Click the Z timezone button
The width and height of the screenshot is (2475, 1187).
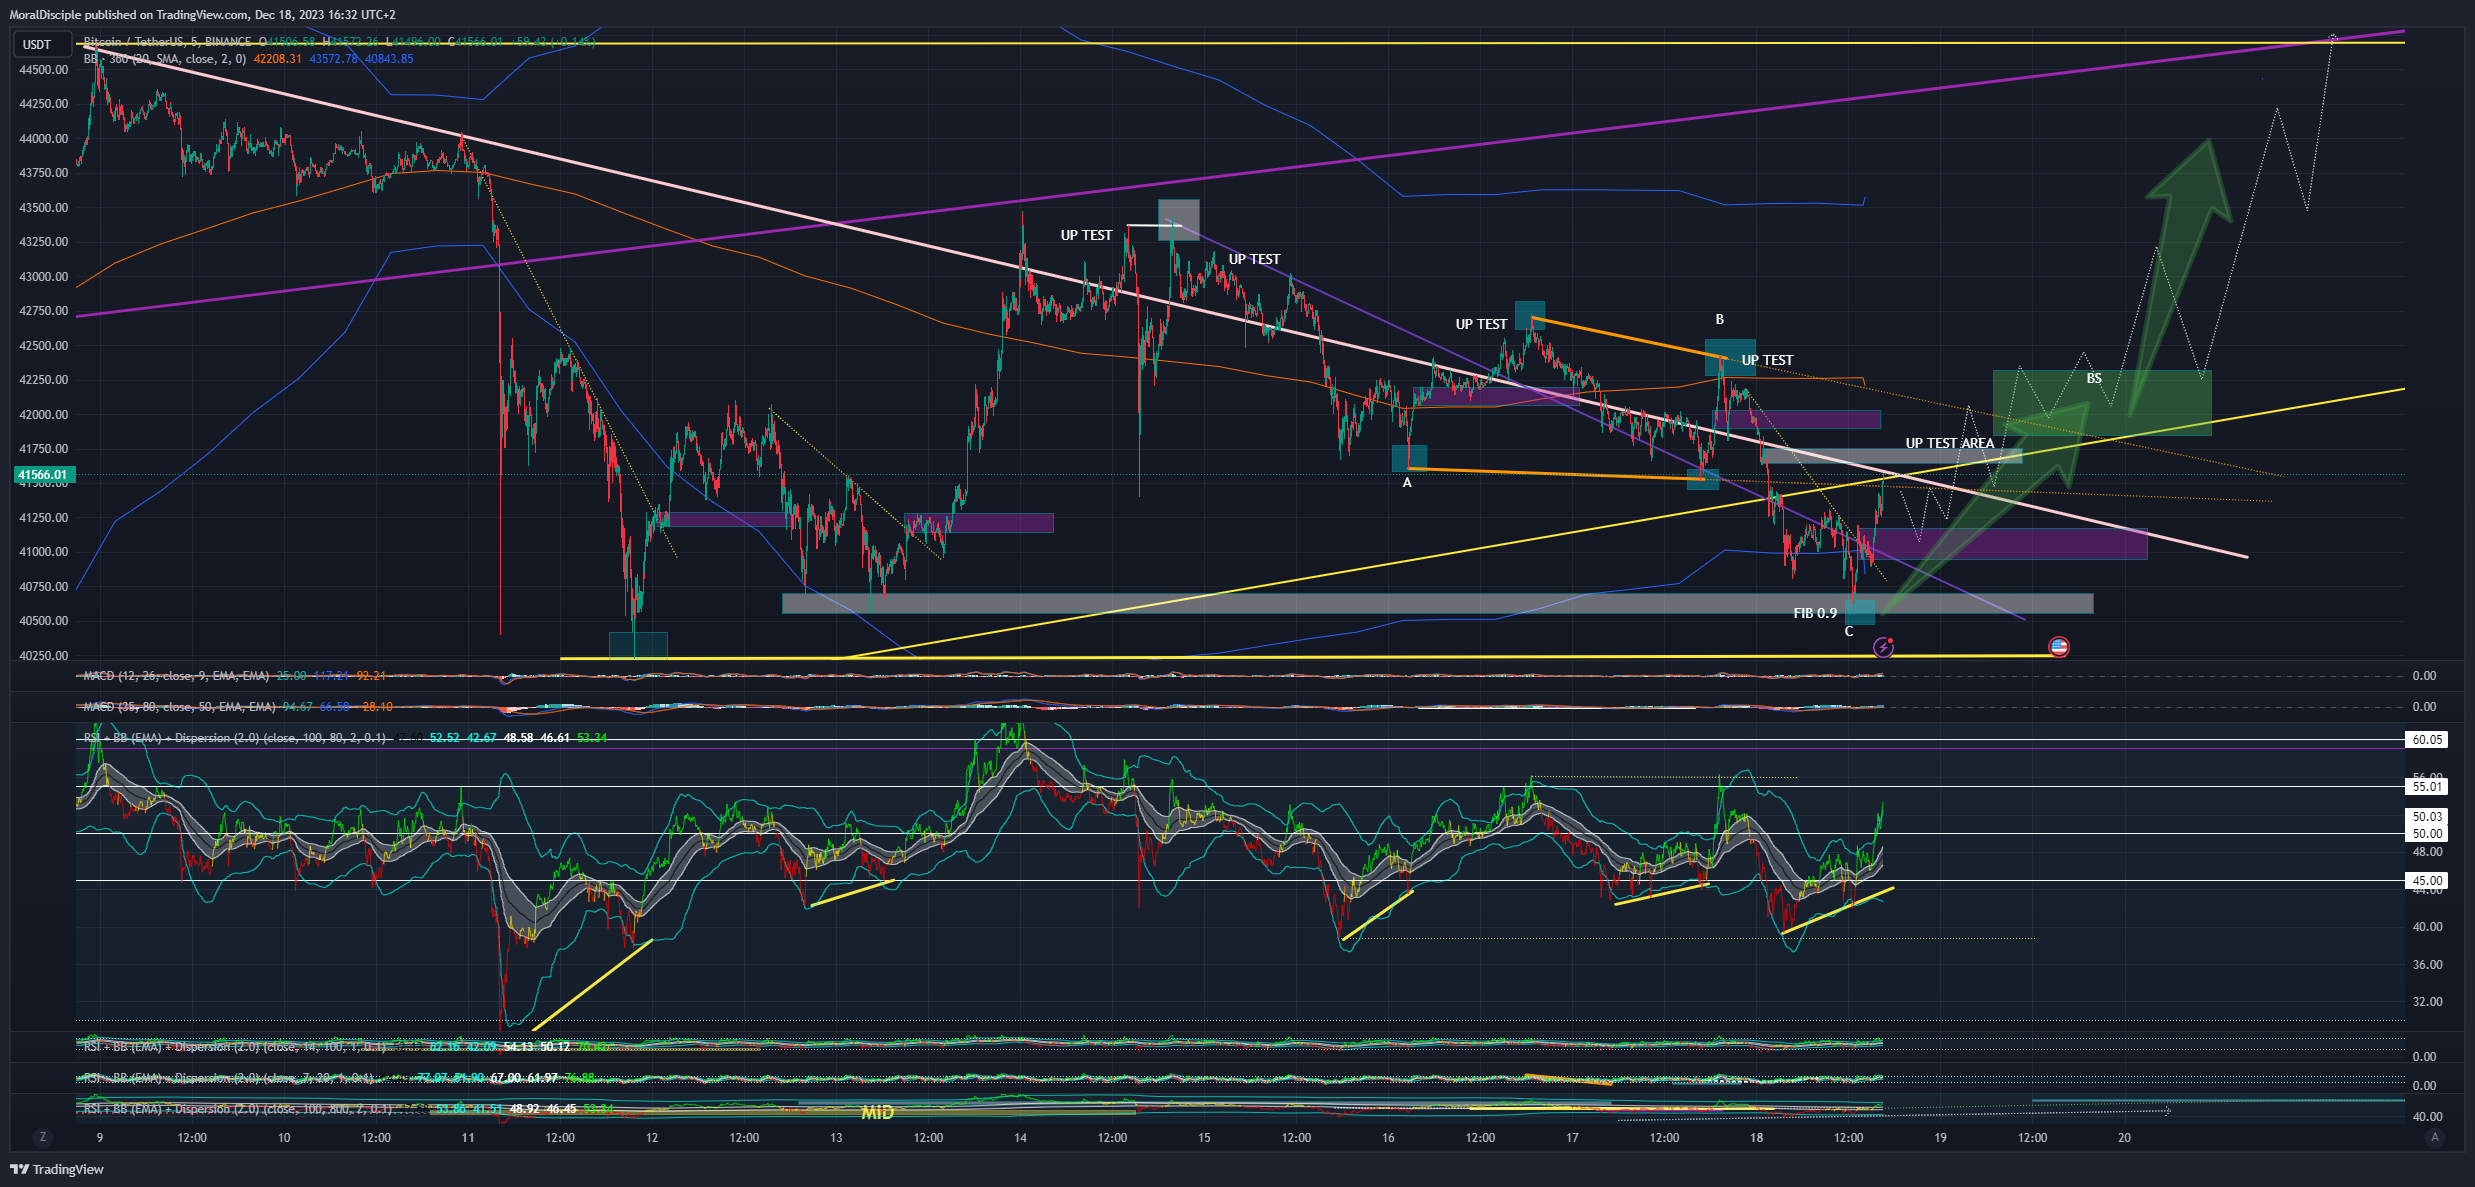pyautogui.click(x=42, y=1137)
